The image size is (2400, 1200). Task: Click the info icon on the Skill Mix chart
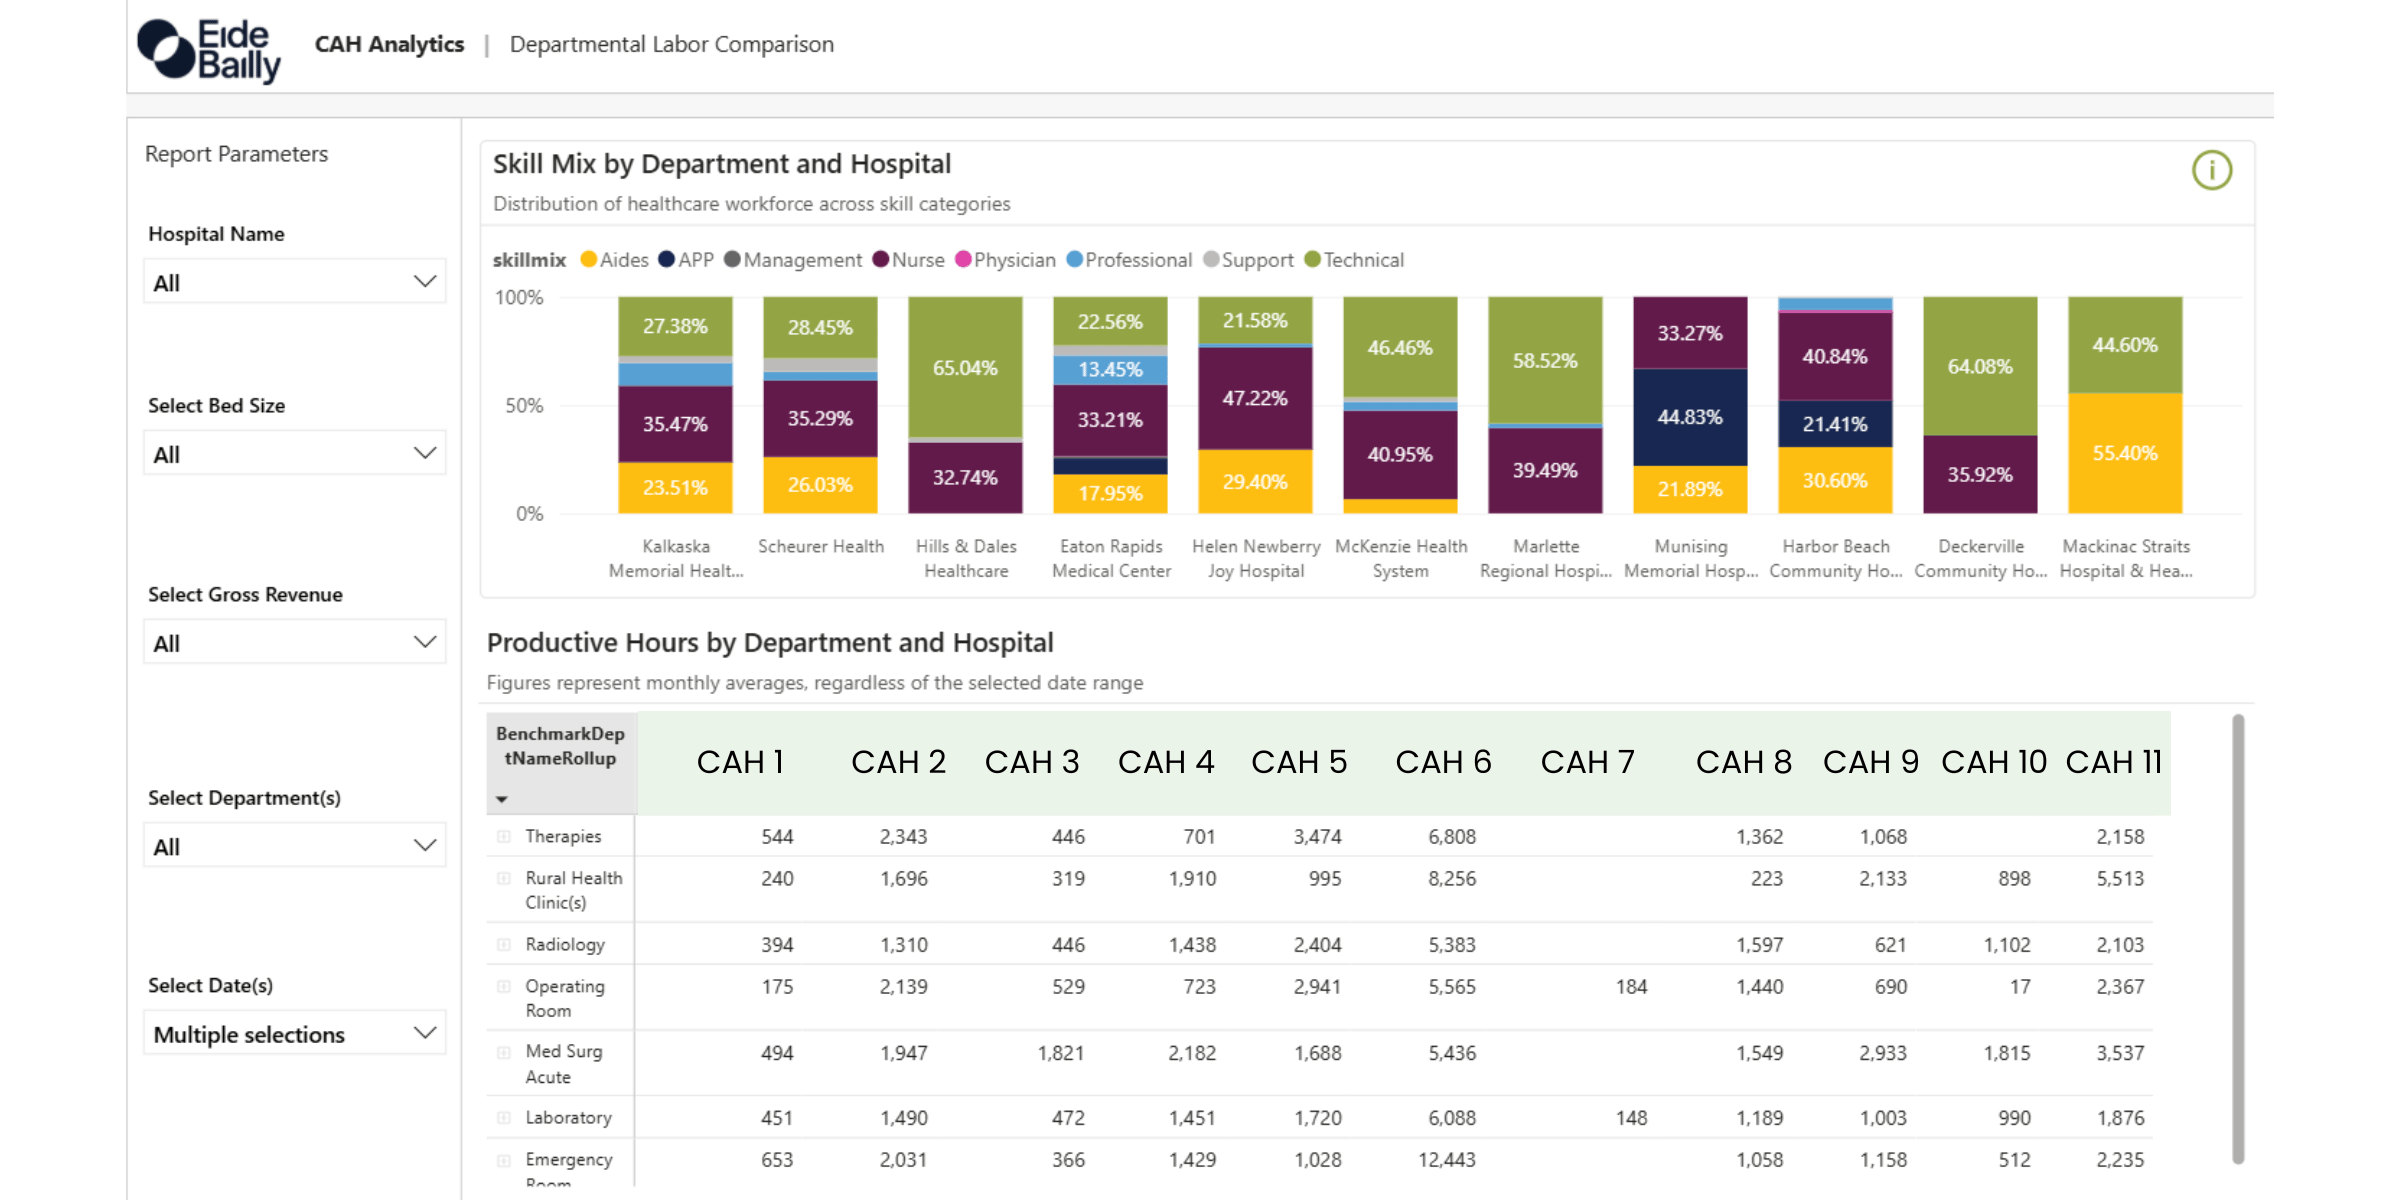pos(2212,171)
